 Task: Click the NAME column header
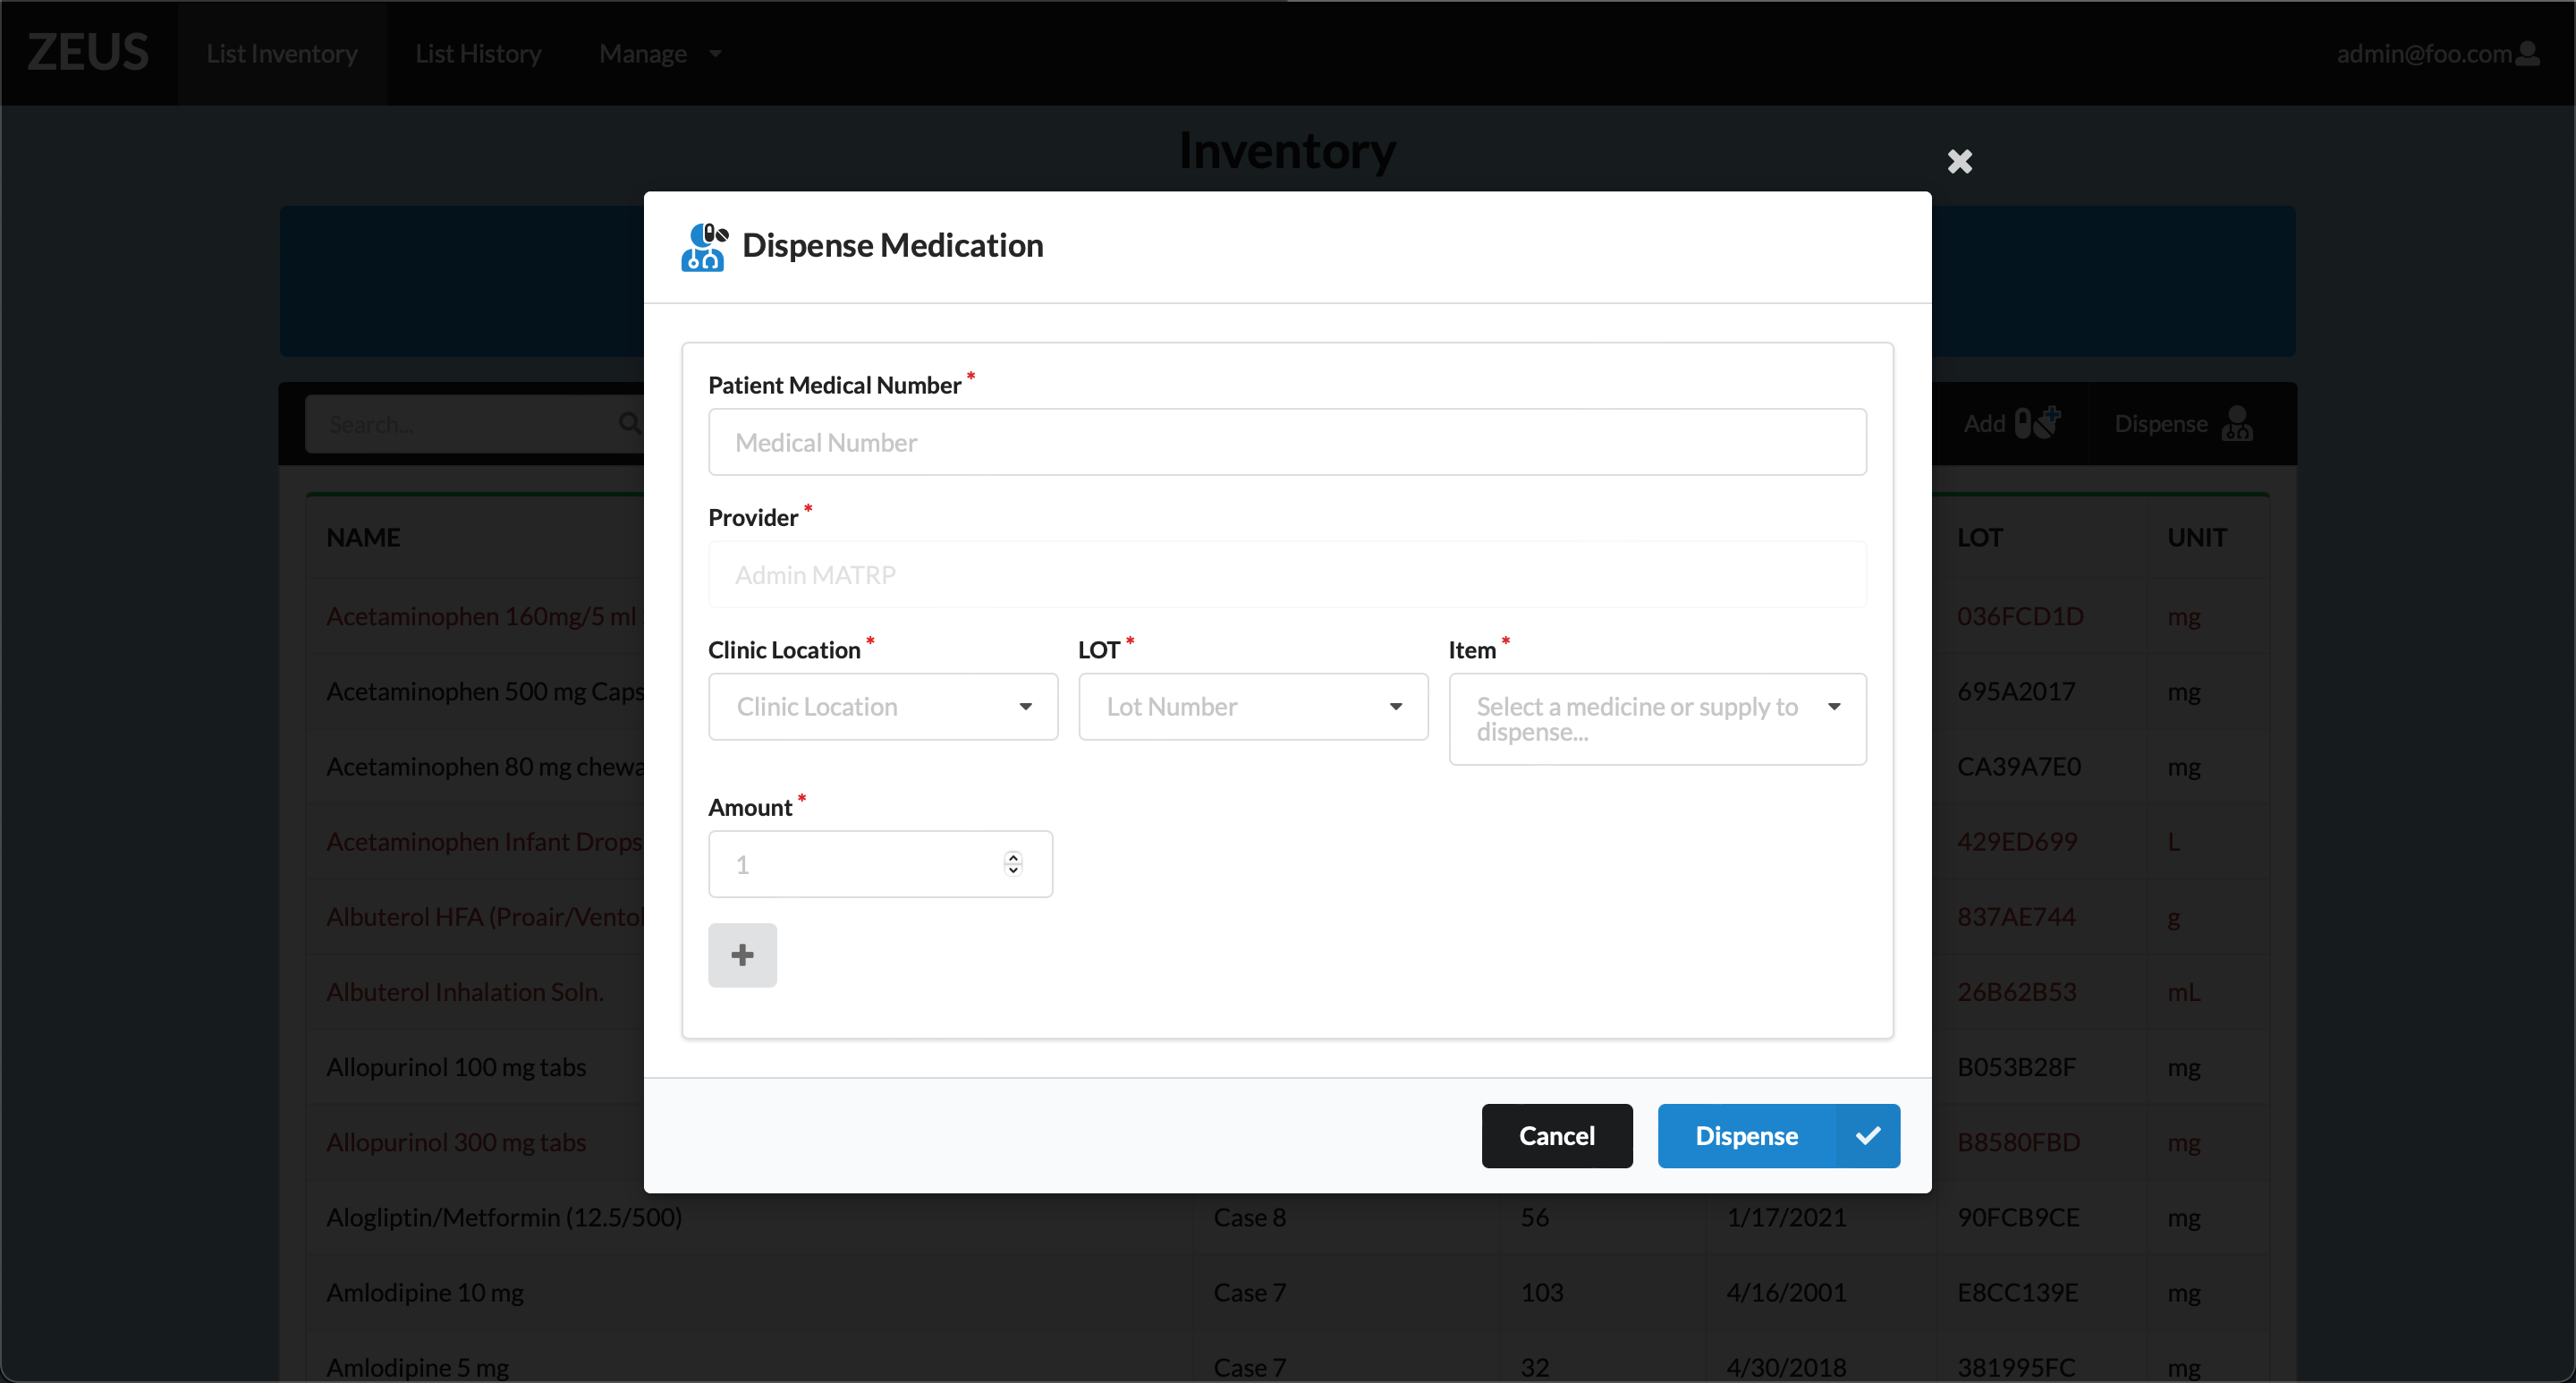click(363, 537)
